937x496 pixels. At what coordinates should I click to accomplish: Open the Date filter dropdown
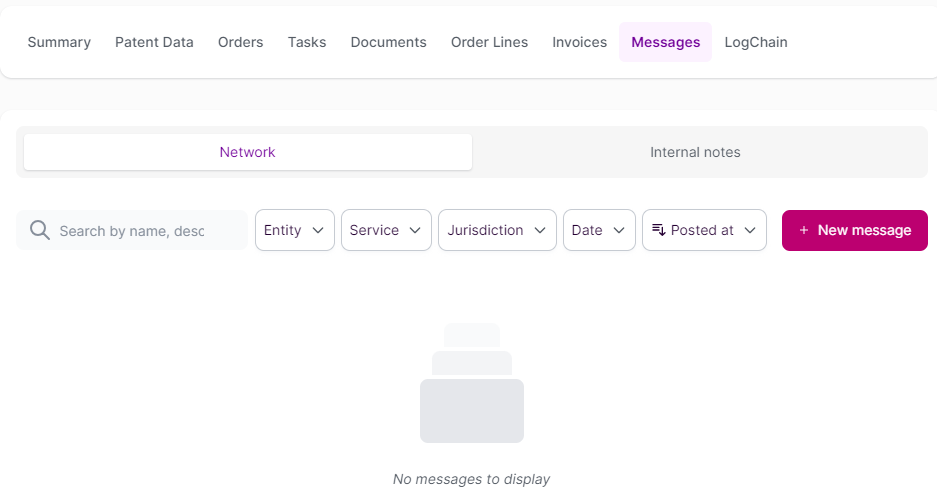pyautogui.click(x=599, y=230)
